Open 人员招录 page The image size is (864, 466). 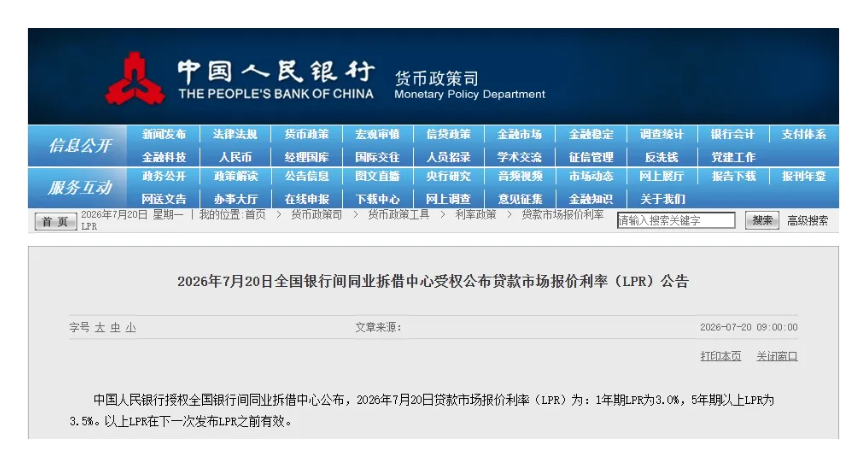448,157
